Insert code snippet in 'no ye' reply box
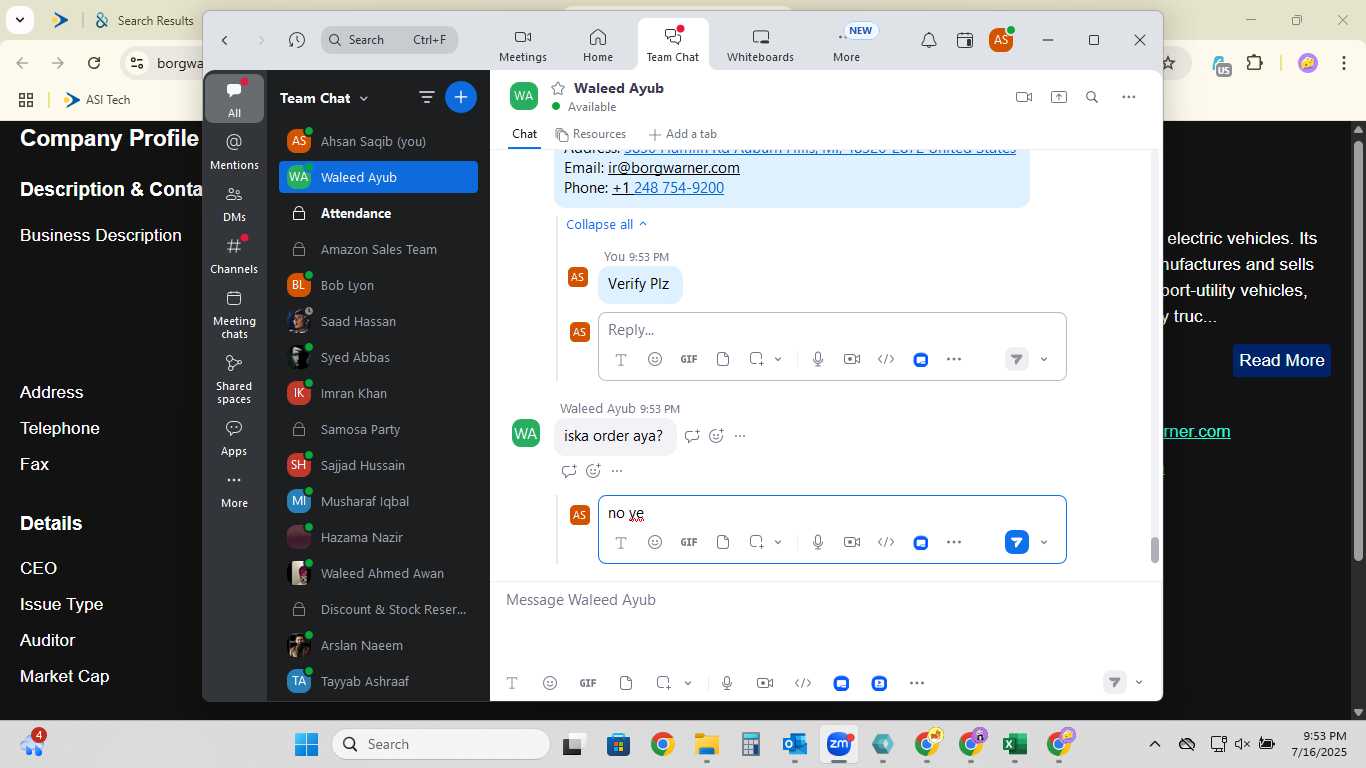 [x=886, y=542]
